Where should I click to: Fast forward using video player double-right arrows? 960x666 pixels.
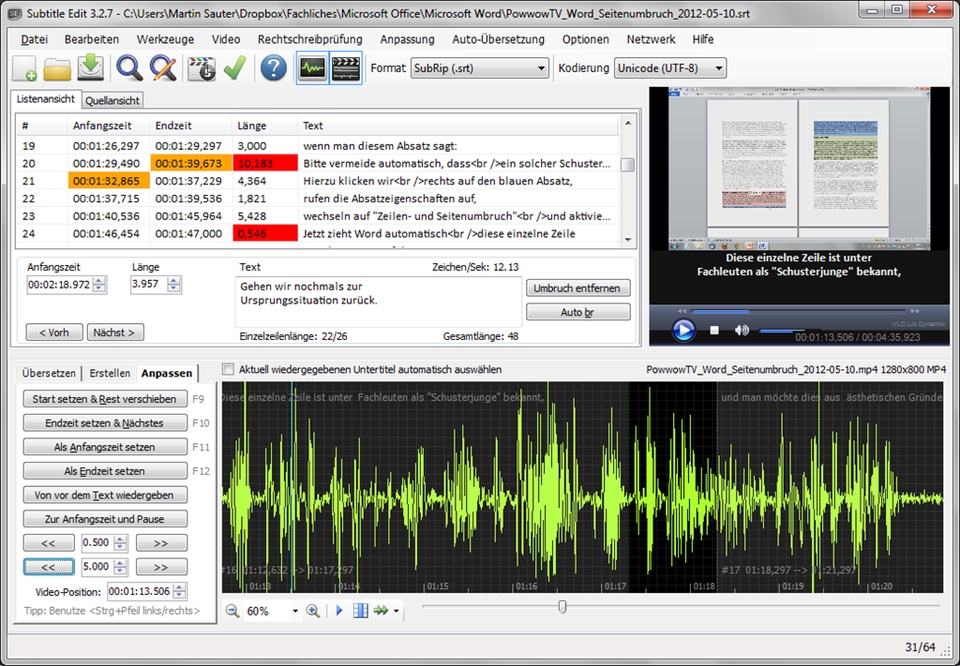point(915,311)
